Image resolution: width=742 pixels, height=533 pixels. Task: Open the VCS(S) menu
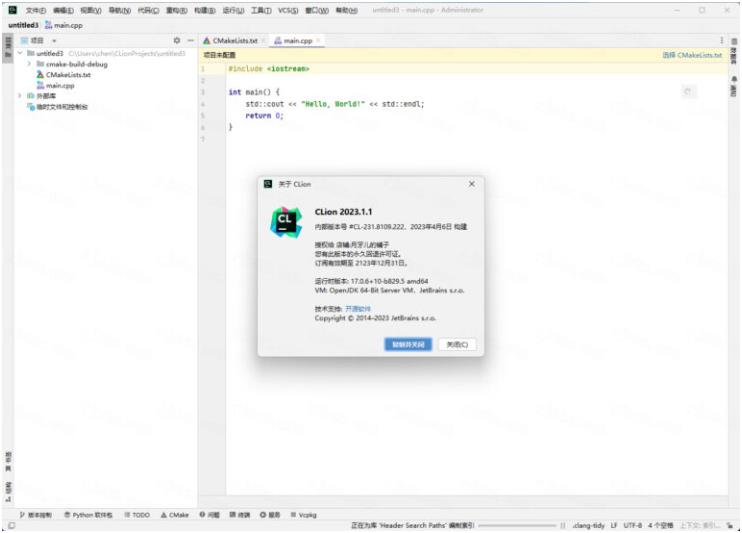[288, 10]
